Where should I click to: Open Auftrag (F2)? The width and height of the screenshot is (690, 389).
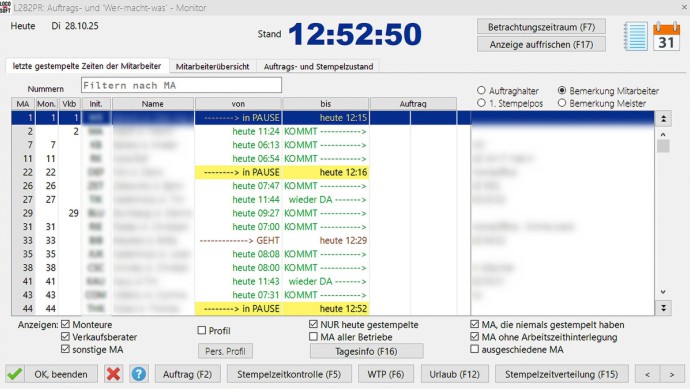click(x=187, y=374)
